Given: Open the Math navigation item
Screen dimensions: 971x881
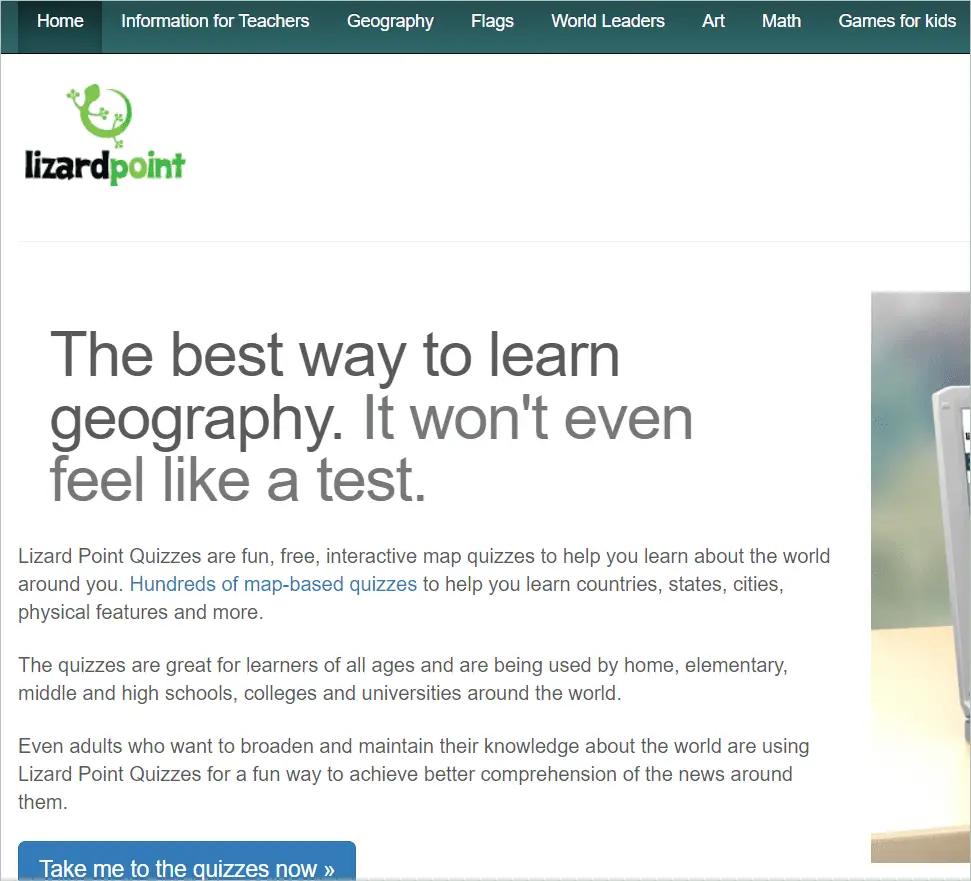Looking at the screenshot, I should click(x=781, y=21).
